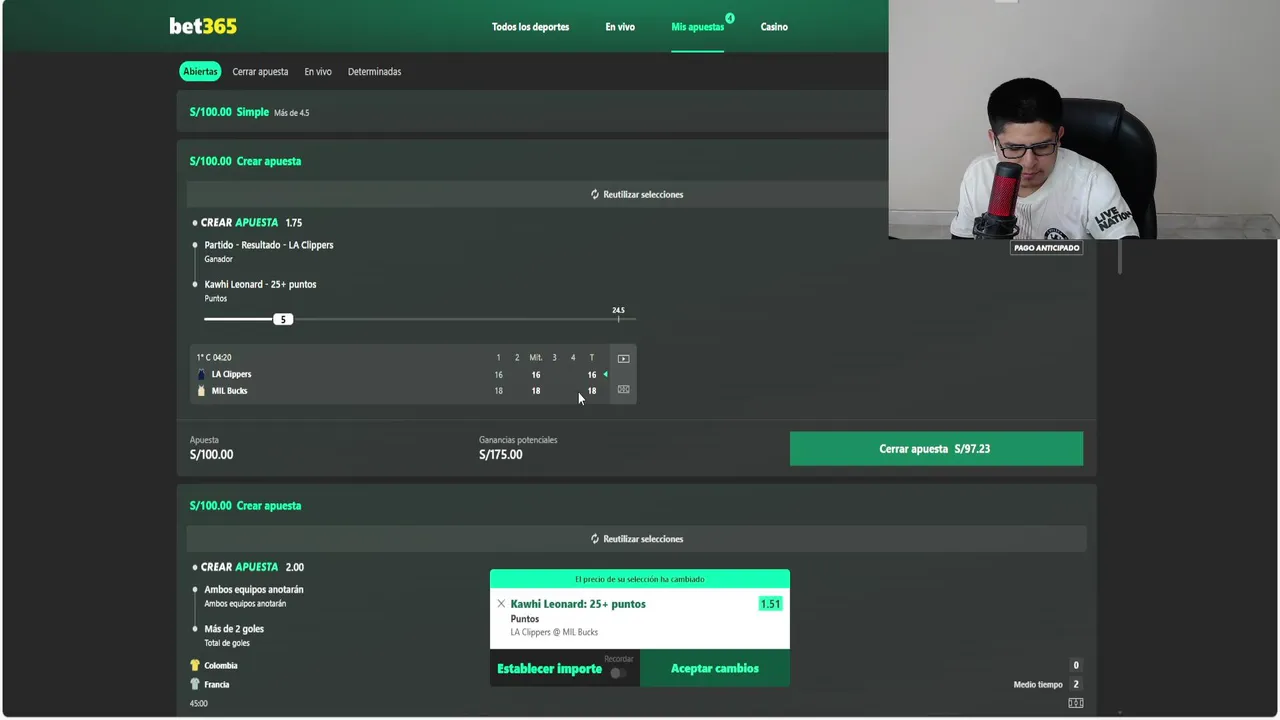Click the 24.5 target marker on points bar

tap(618, 313)
